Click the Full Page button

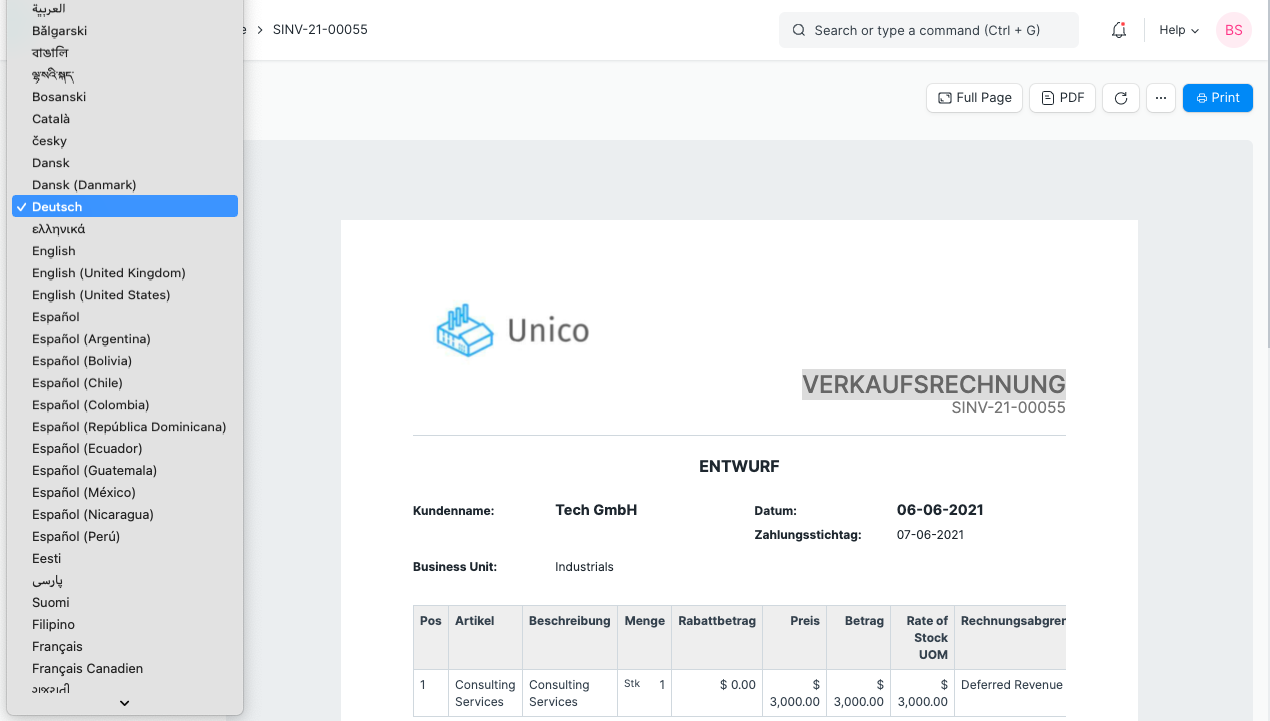(974, 97)
